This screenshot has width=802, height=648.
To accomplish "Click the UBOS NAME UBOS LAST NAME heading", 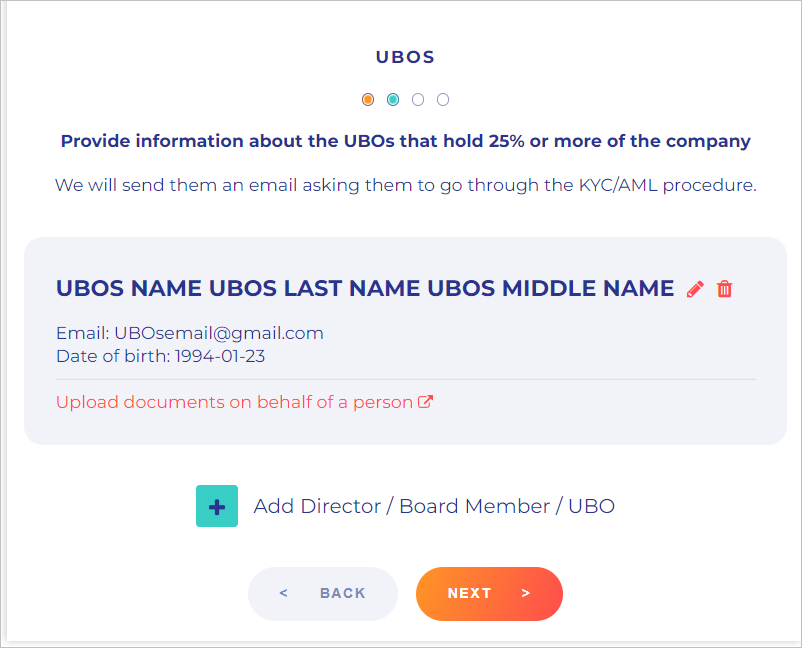I will 365,288.
